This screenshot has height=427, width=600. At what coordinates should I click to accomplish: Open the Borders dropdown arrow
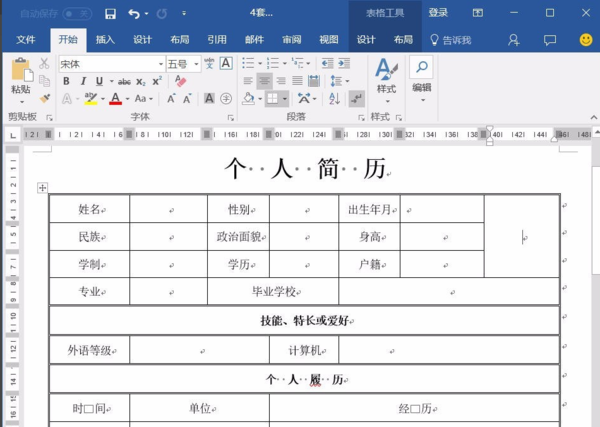point(285,99)
